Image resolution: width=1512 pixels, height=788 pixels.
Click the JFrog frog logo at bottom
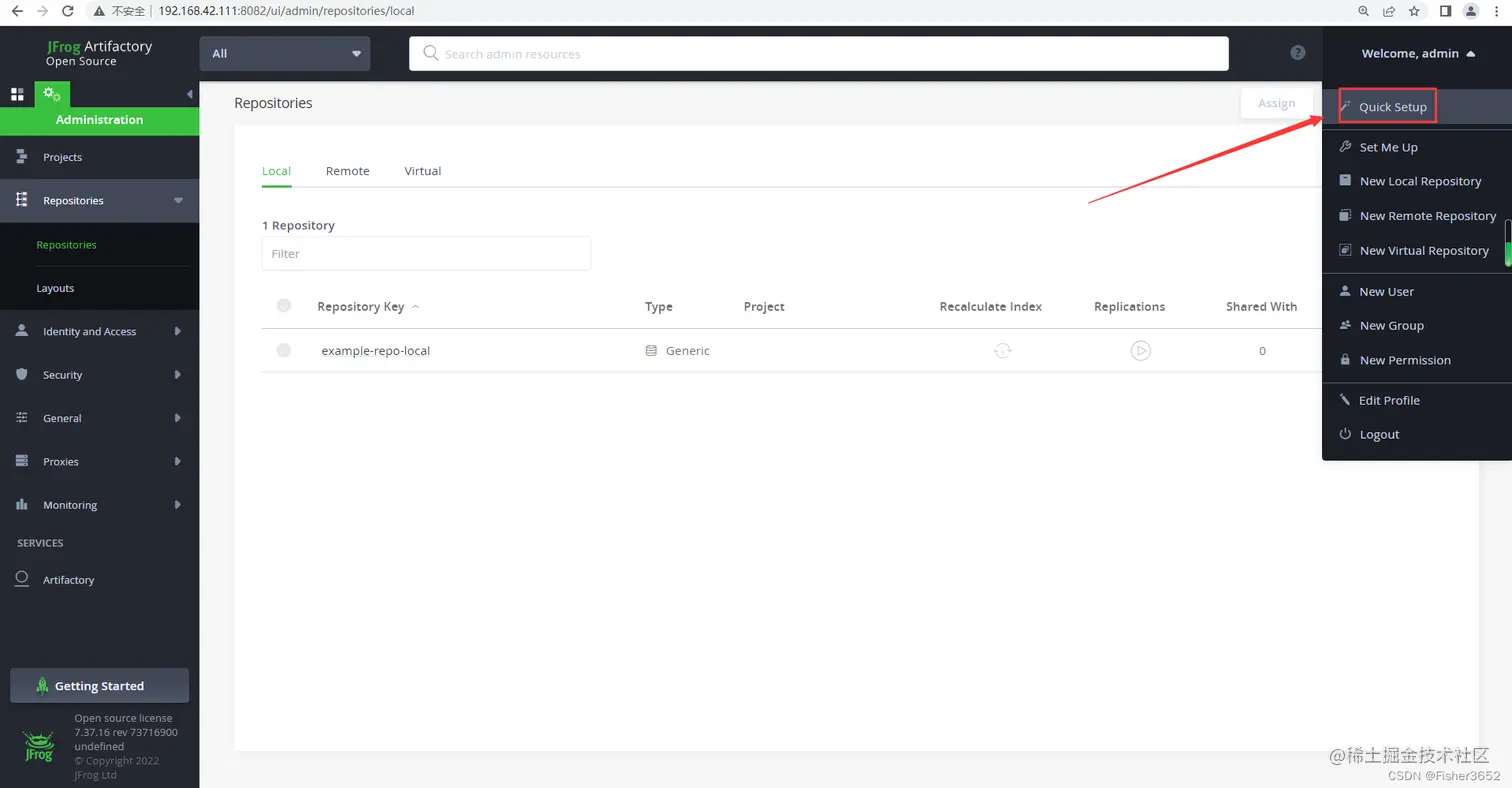pyautogui.click(x=38, y=747)
